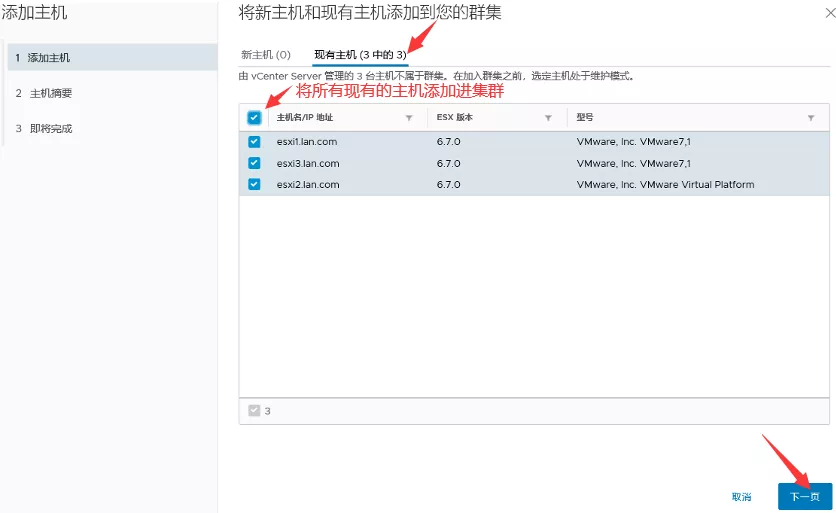Screen dimensions: 836x513
Task: Switch to the 新主机 (0) tab
Action: pos(266,54)
